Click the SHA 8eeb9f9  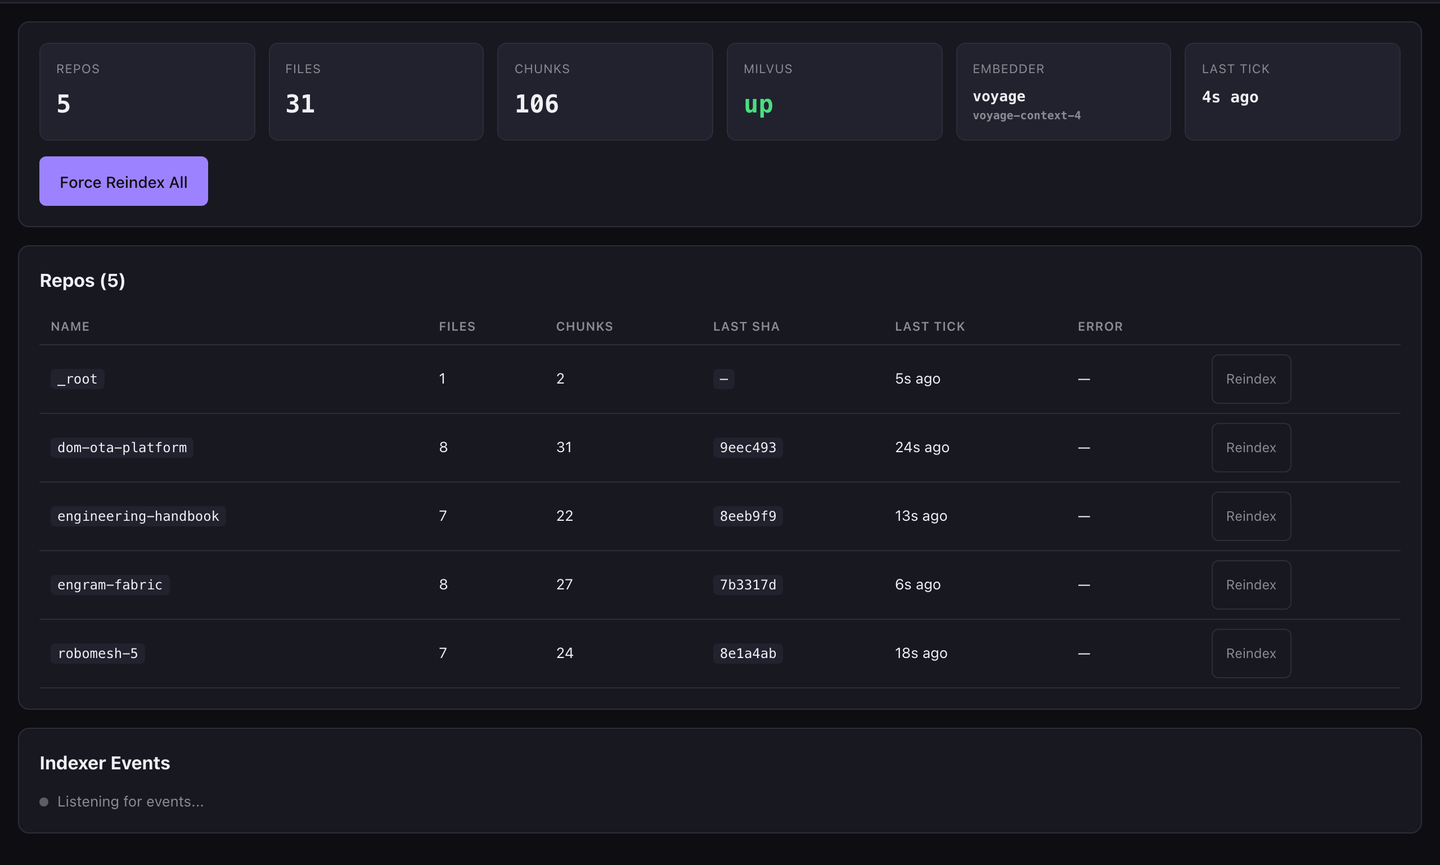click(748, 516)
